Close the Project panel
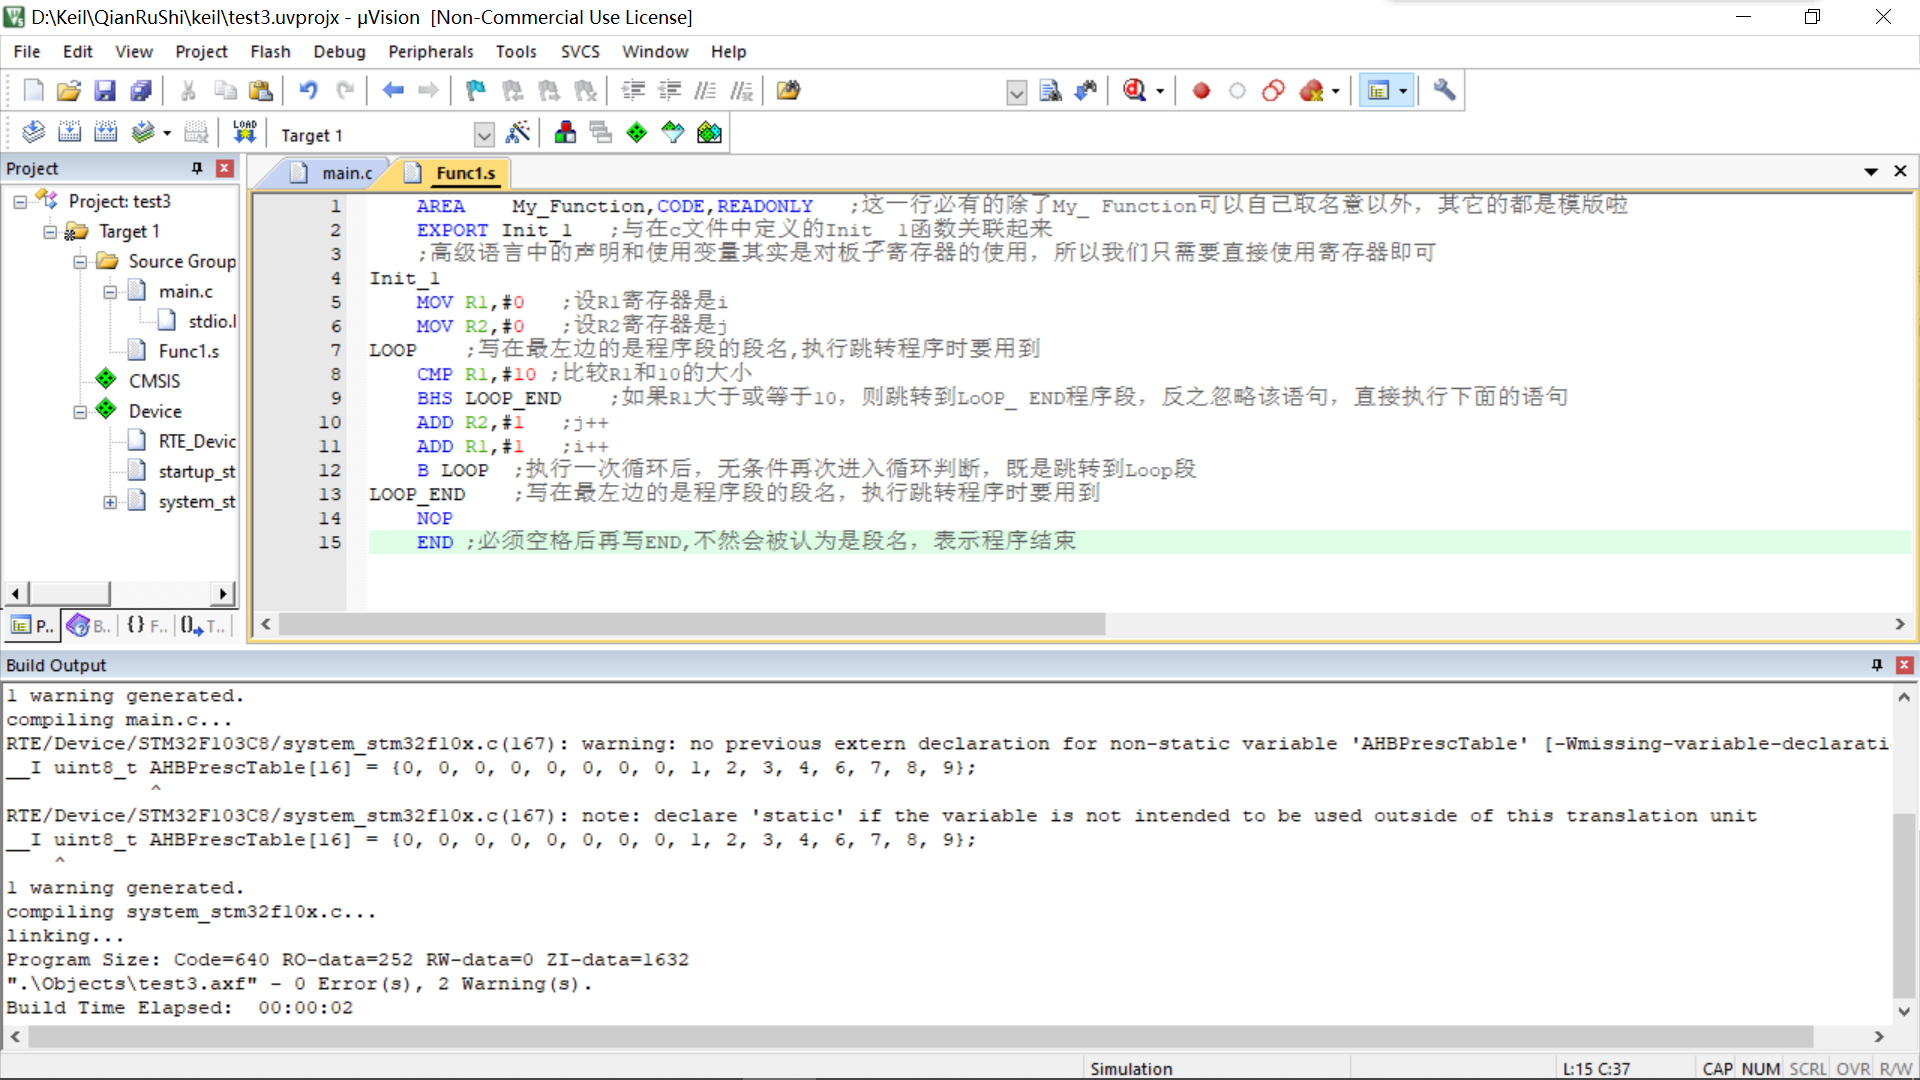 [225, 168]
